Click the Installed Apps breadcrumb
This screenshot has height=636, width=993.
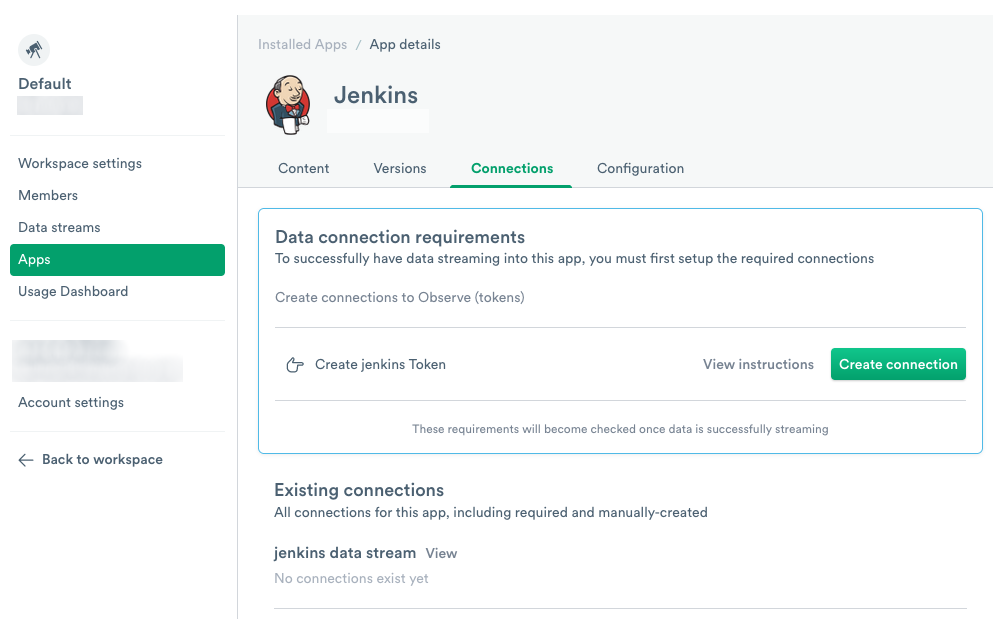(302, 44)
